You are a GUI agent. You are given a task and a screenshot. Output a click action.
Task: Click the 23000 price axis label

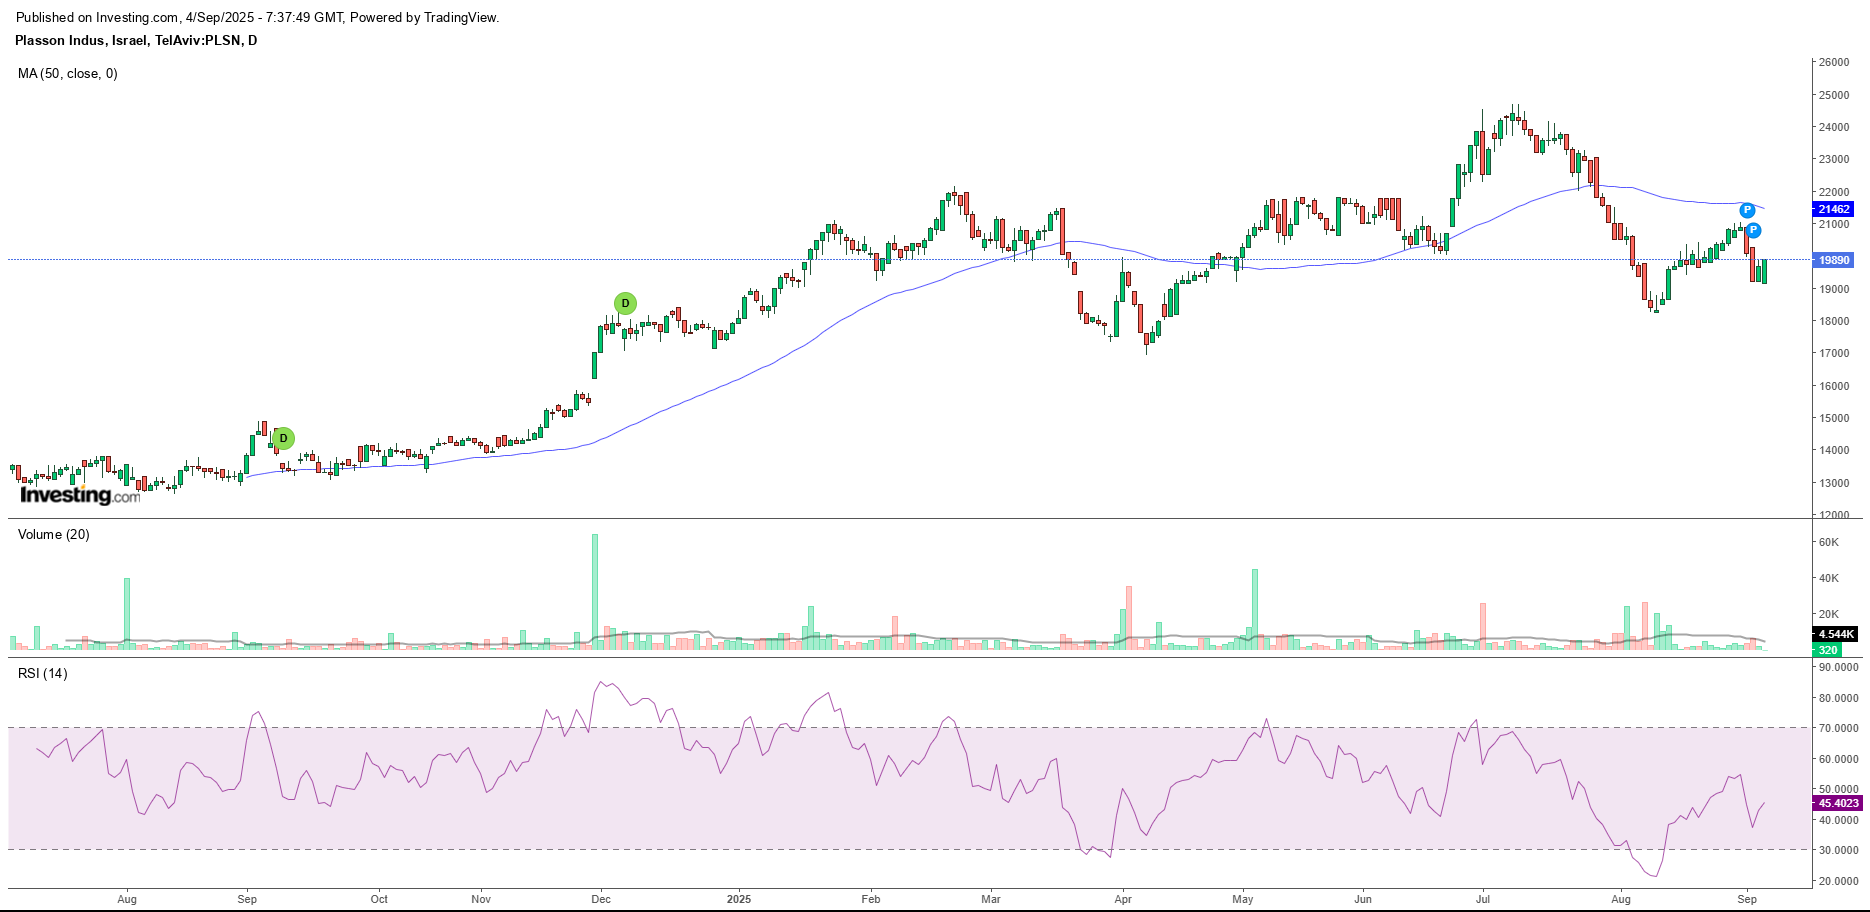pos(1834,159)
